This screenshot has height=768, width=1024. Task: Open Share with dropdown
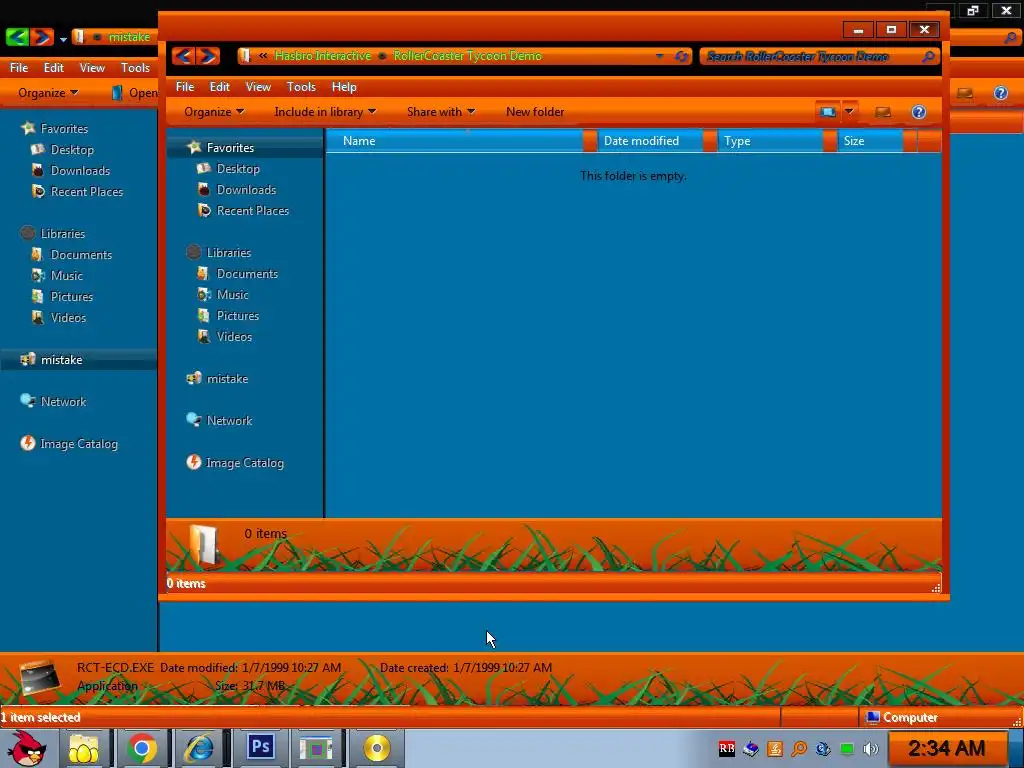[441, 112]
